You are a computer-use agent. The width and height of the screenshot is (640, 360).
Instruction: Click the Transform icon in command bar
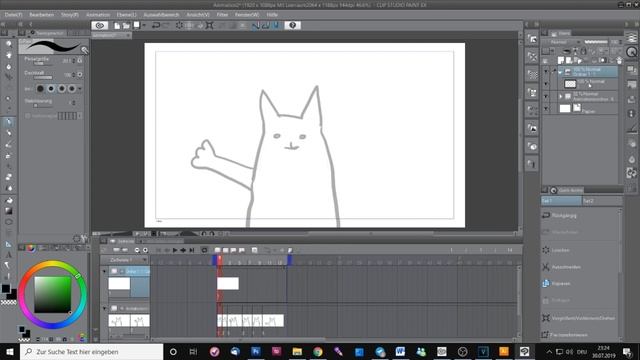pyautogui.click(x=209, y=25)
